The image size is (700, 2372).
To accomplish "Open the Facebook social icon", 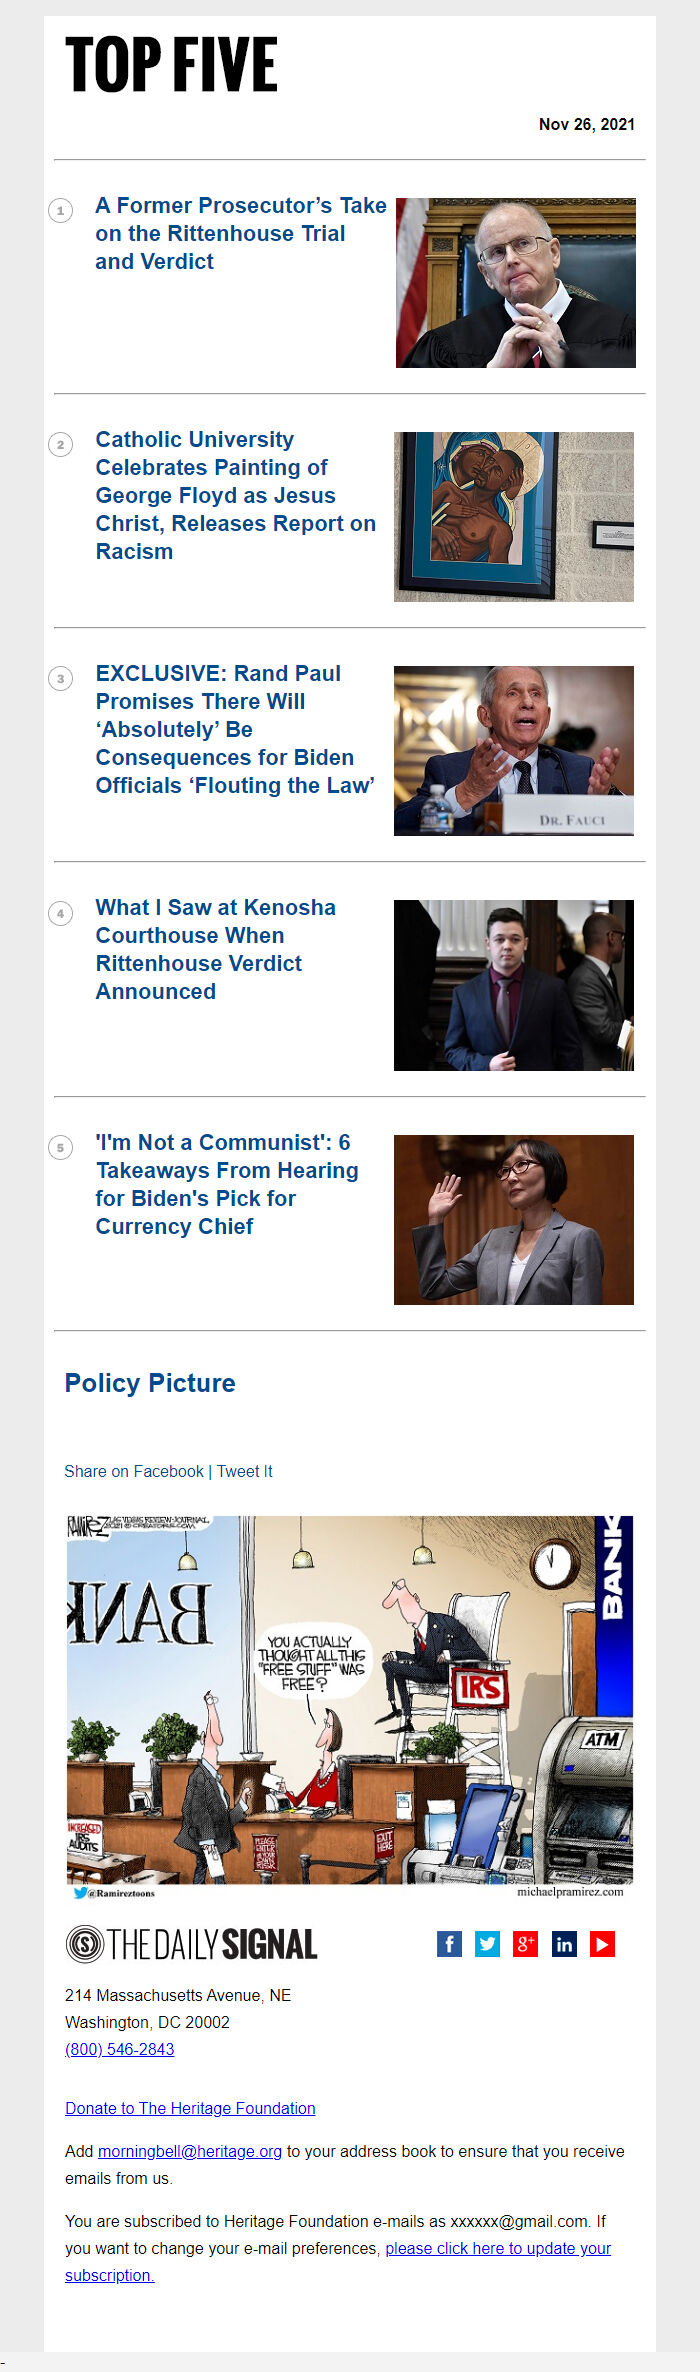I will tap(449, 1943).
